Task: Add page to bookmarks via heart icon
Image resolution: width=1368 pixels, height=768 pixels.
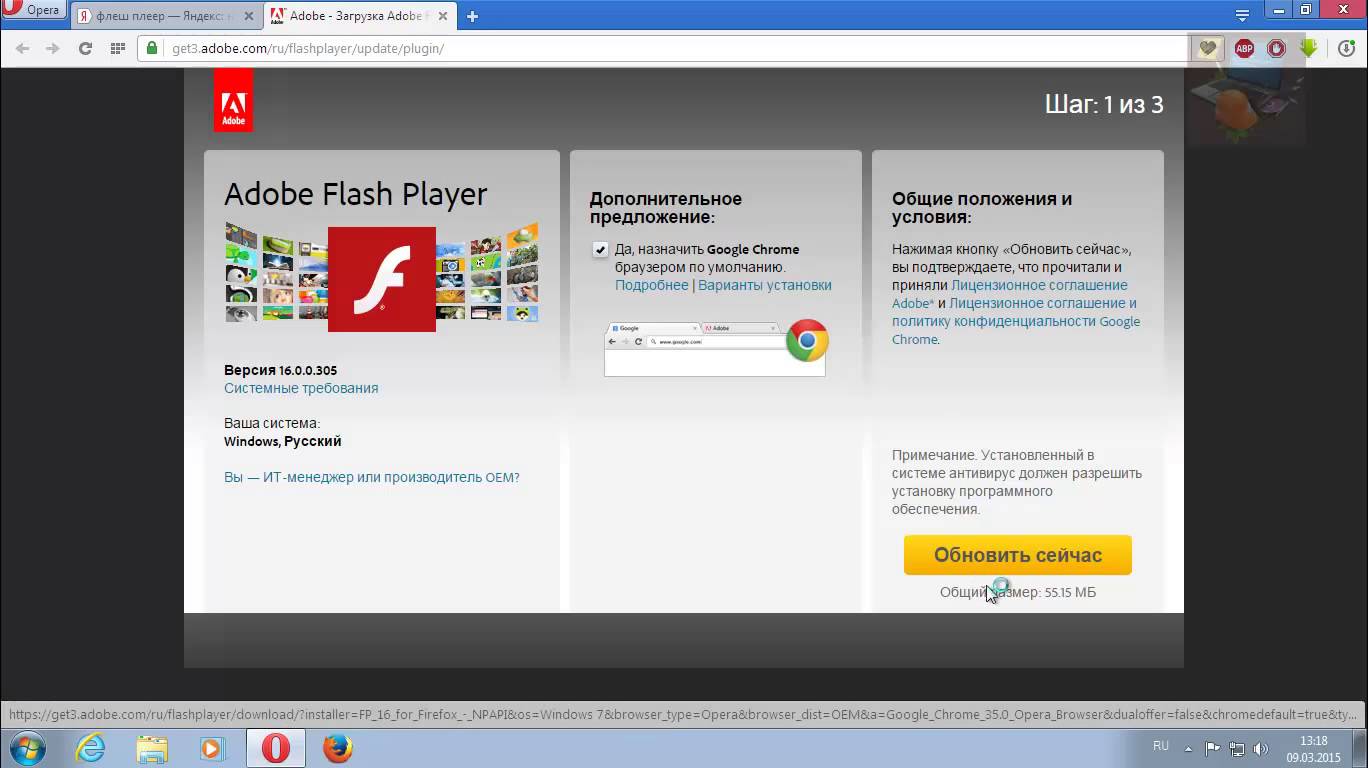Action: 1207,48
